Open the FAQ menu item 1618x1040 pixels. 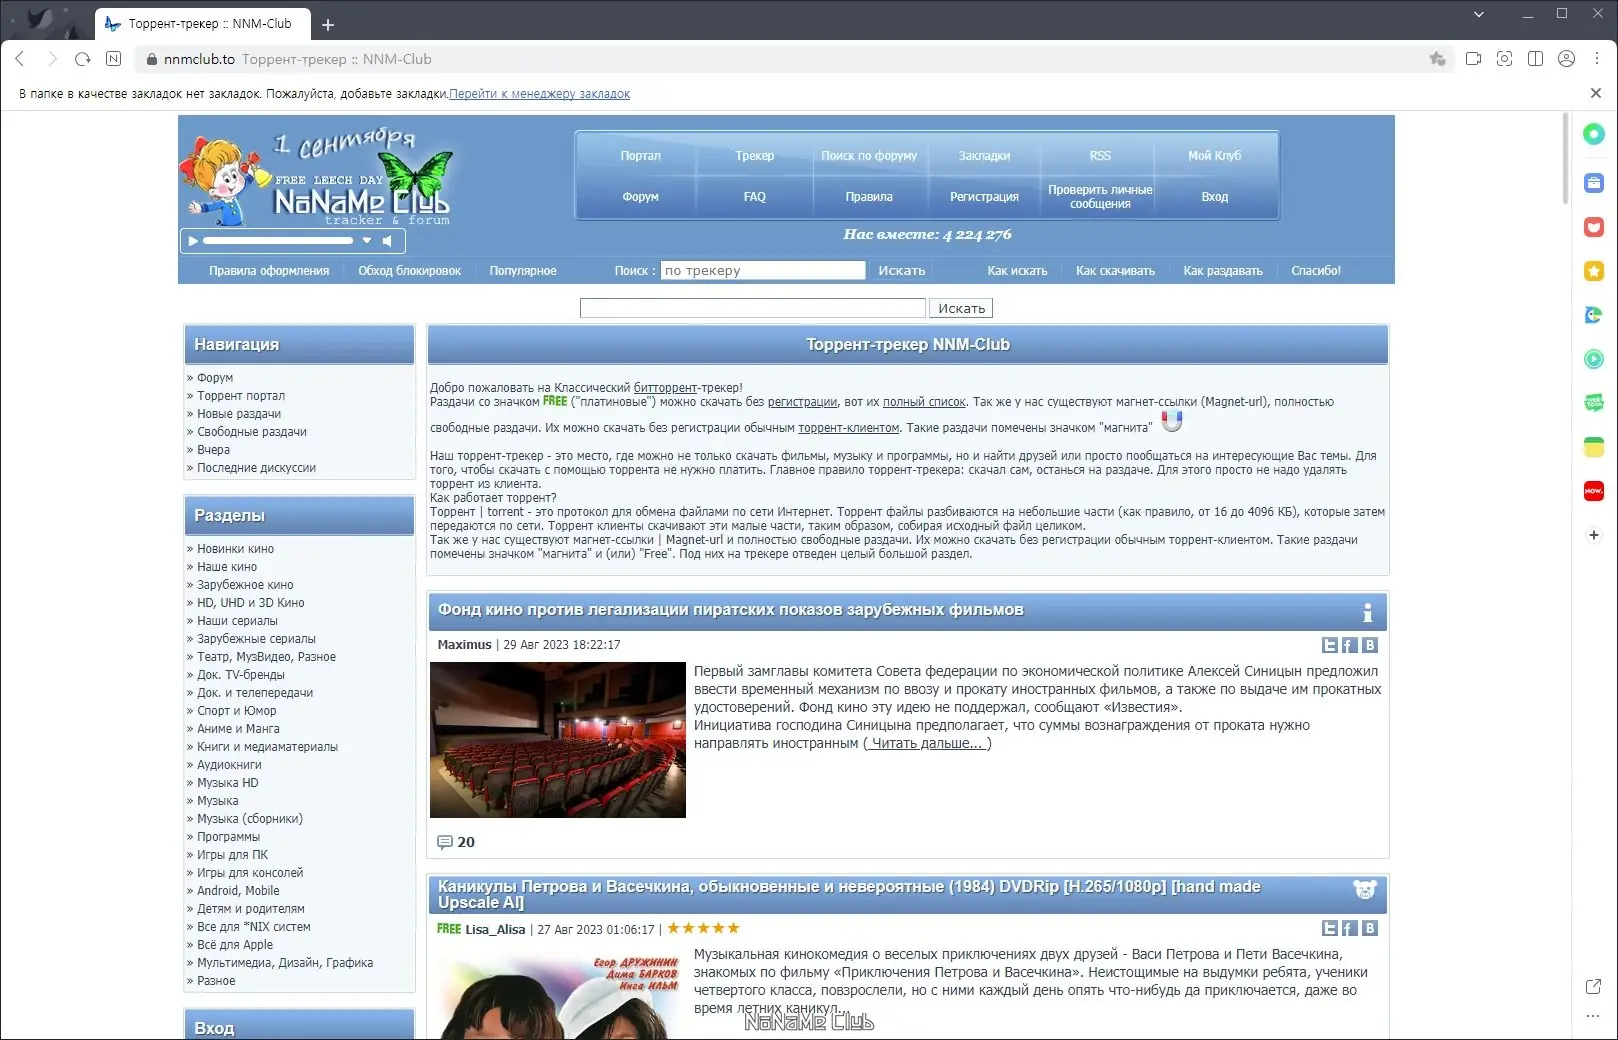pyautogui.click(x=755, y=197)
